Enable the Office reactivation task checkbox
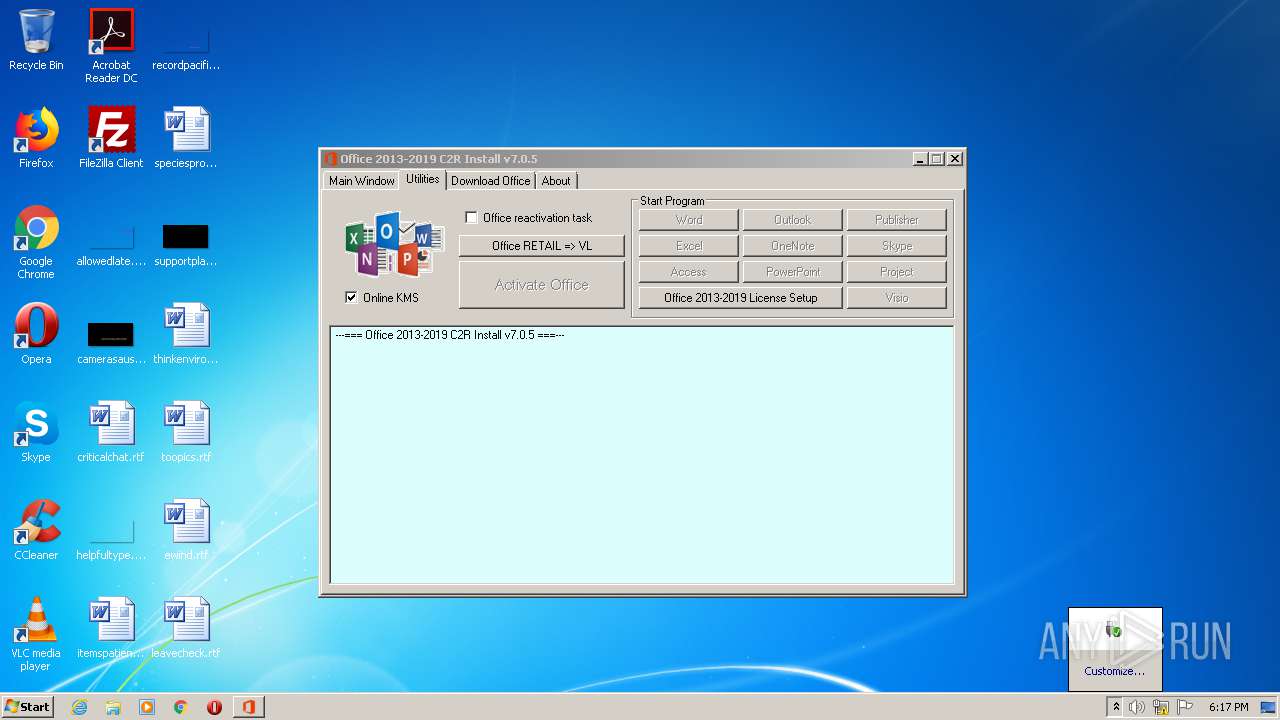The height and width of the screenshot is (720, 1280). click(x=472, y=218)
